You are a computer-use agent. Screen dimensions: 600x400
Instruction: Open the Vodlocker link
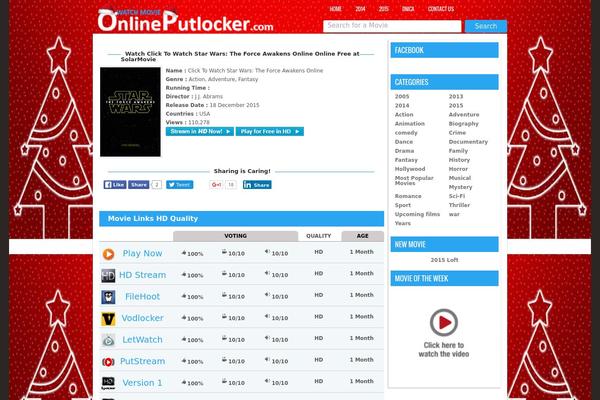coord(142,318)
